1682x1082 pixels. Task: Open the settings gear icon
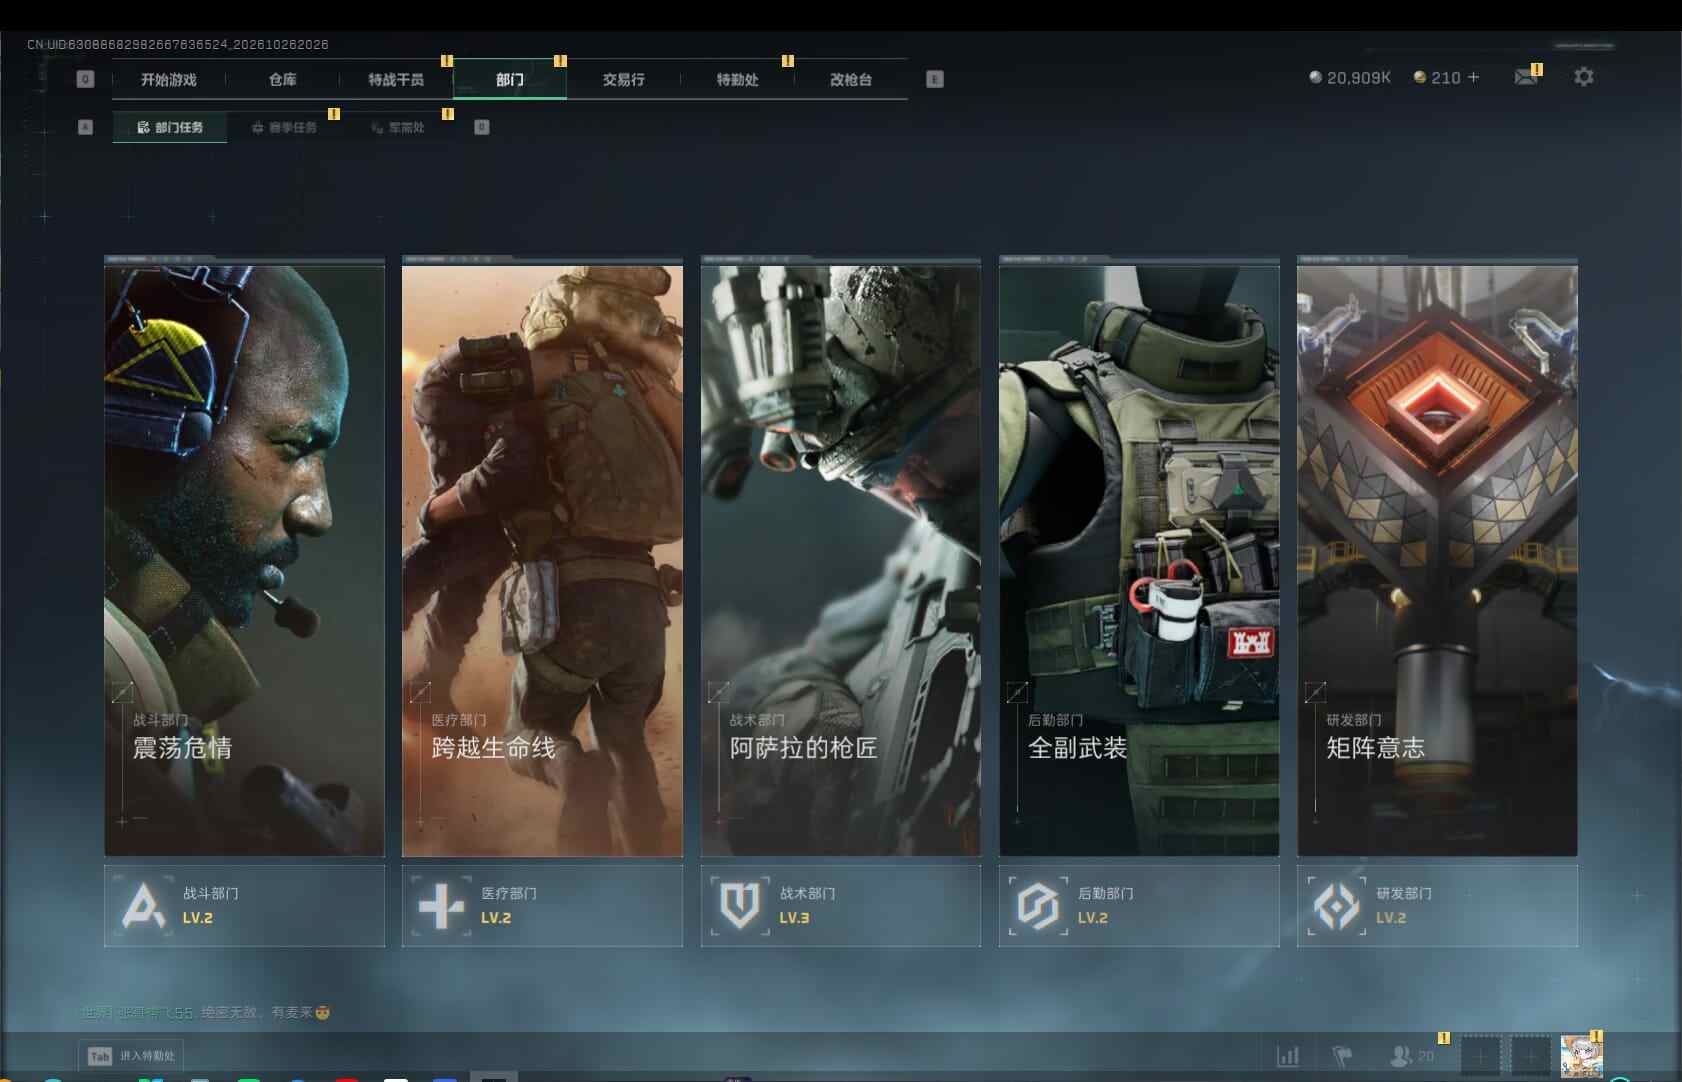click(x=1583, y=77)
